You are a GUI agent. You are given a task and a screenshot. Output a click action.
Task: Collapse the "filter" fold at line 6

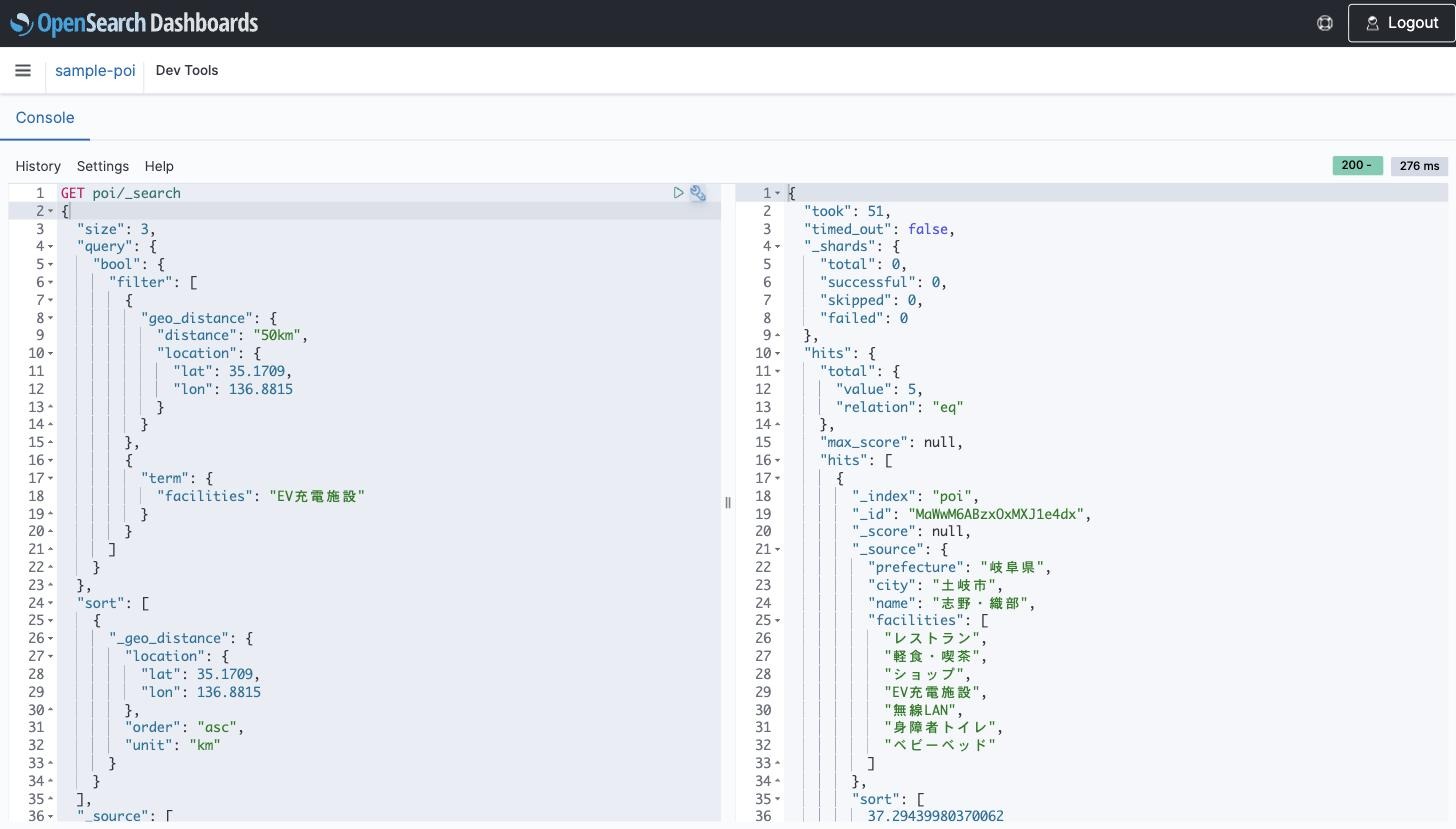tap(51, 282)
